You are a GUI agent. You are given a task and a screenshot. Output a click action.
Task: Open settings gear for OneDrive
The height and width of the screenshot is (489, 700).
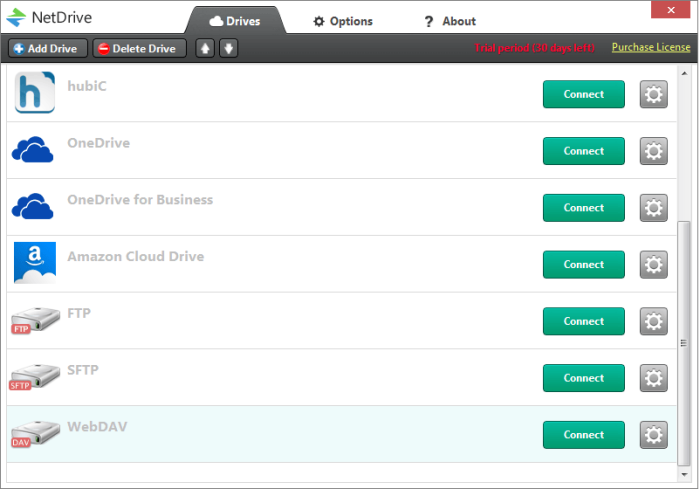click(654, 151)
